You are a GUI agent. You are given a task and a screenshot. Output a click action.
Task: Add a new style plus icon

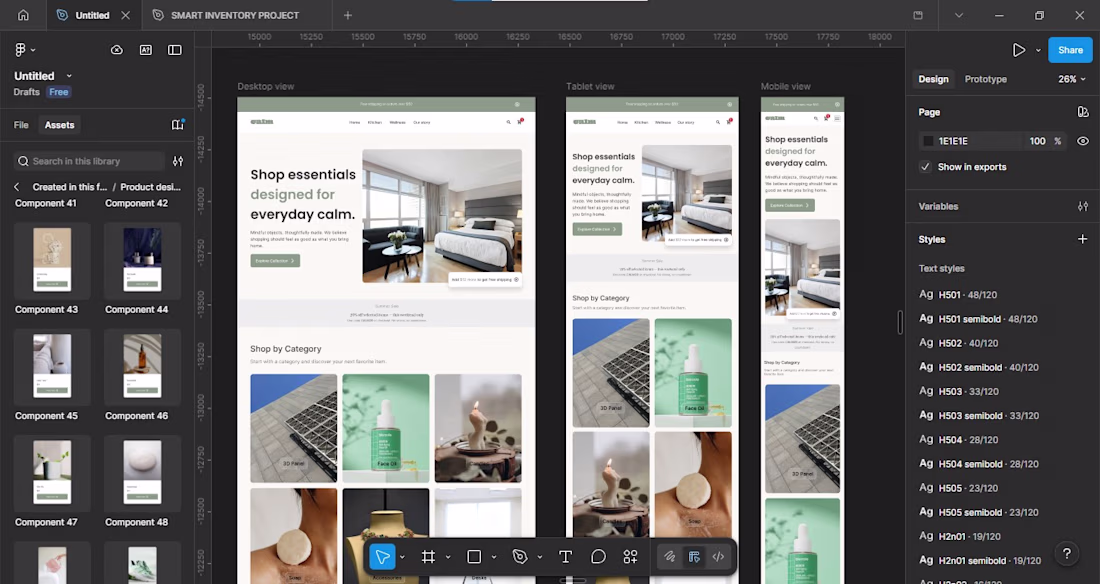pyautogui.click(x=1082, y=239)
